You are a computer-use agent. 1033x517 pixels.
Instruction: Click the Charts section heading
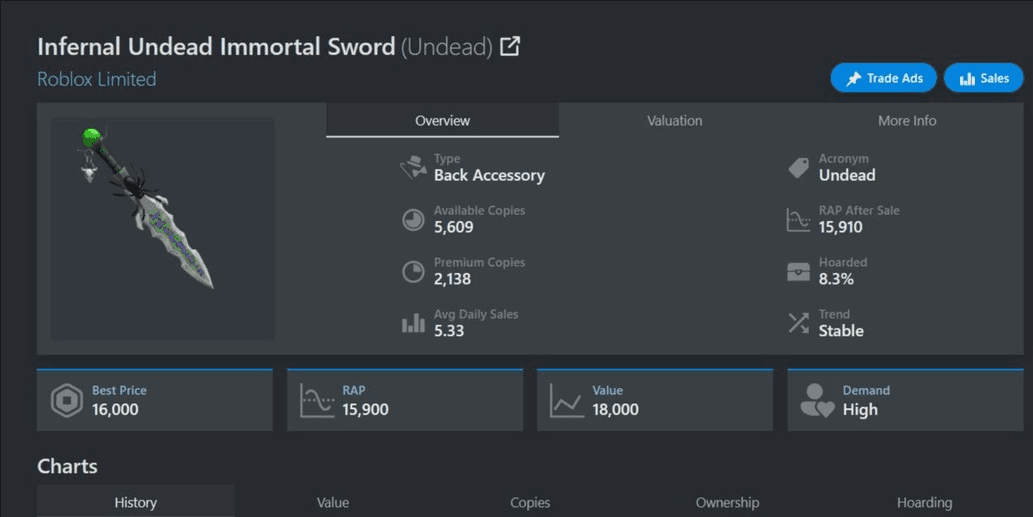click(67, 466)
